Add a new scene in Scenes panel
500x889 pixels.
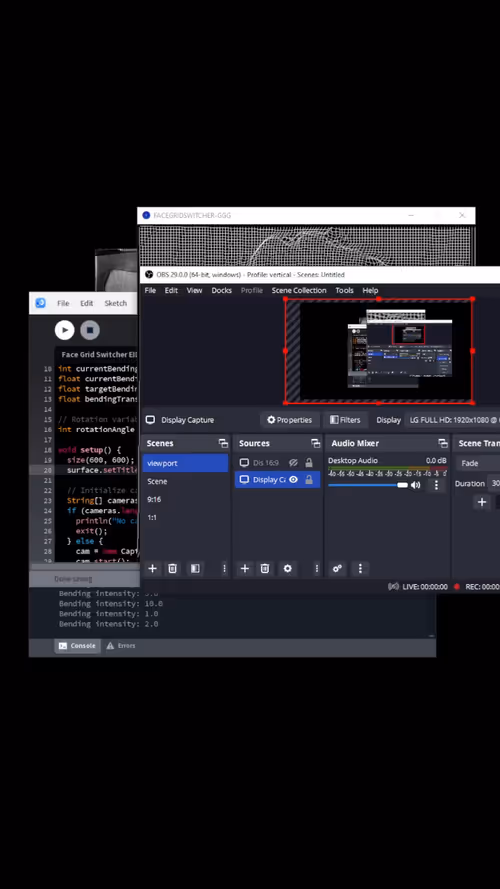152,568
